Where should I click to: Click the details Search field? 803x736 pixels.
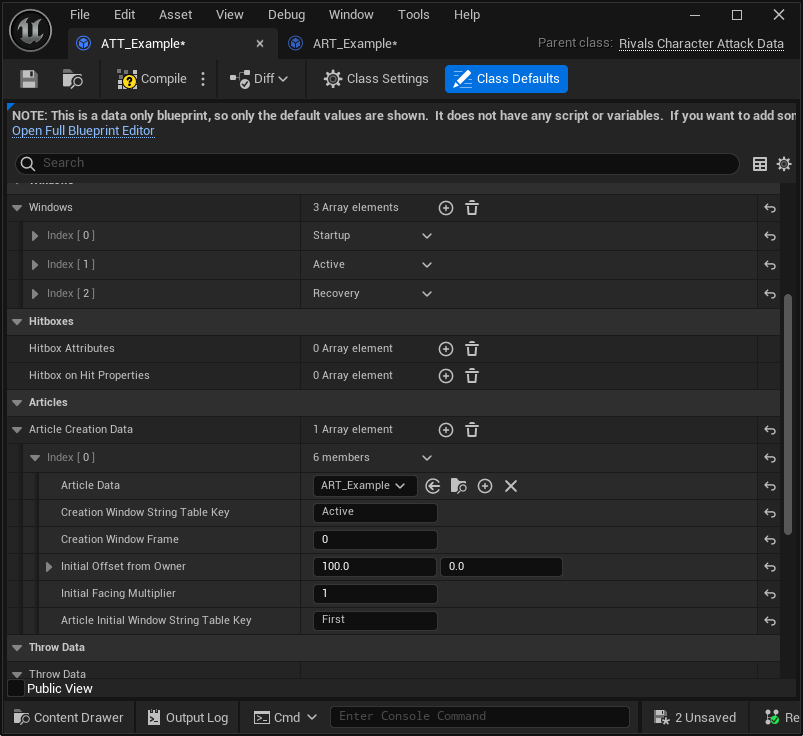tap(377, 163)
